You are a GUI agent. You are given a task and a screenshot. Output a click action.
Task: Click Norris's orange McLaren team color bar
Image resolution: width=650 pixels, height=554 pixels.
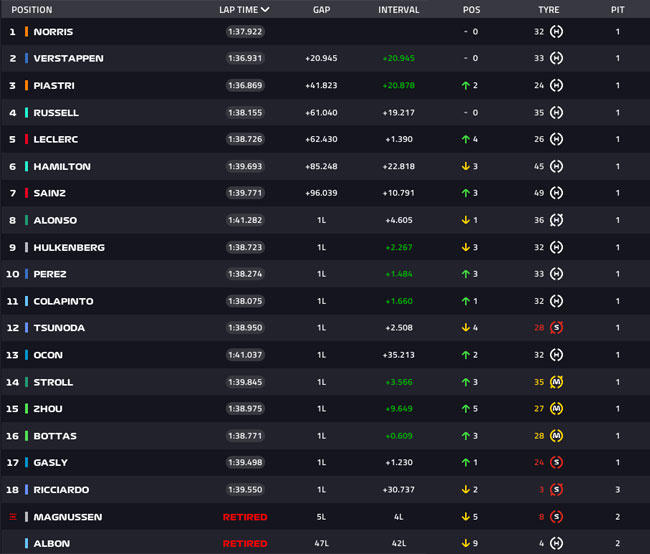click(x=26, y=32)
